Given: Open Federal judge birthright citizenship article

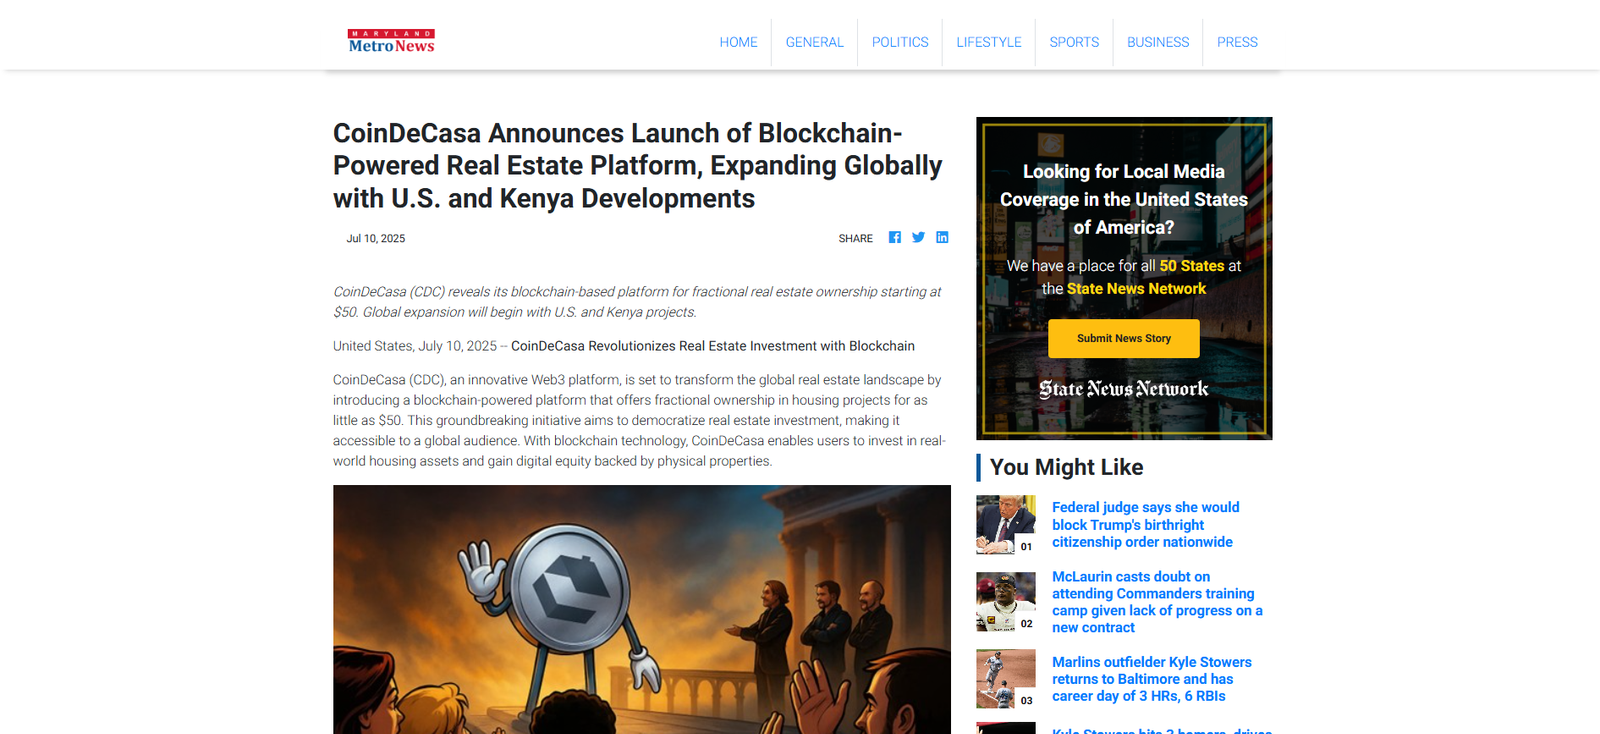Looking at the screenshot, I should point(1145,525).
